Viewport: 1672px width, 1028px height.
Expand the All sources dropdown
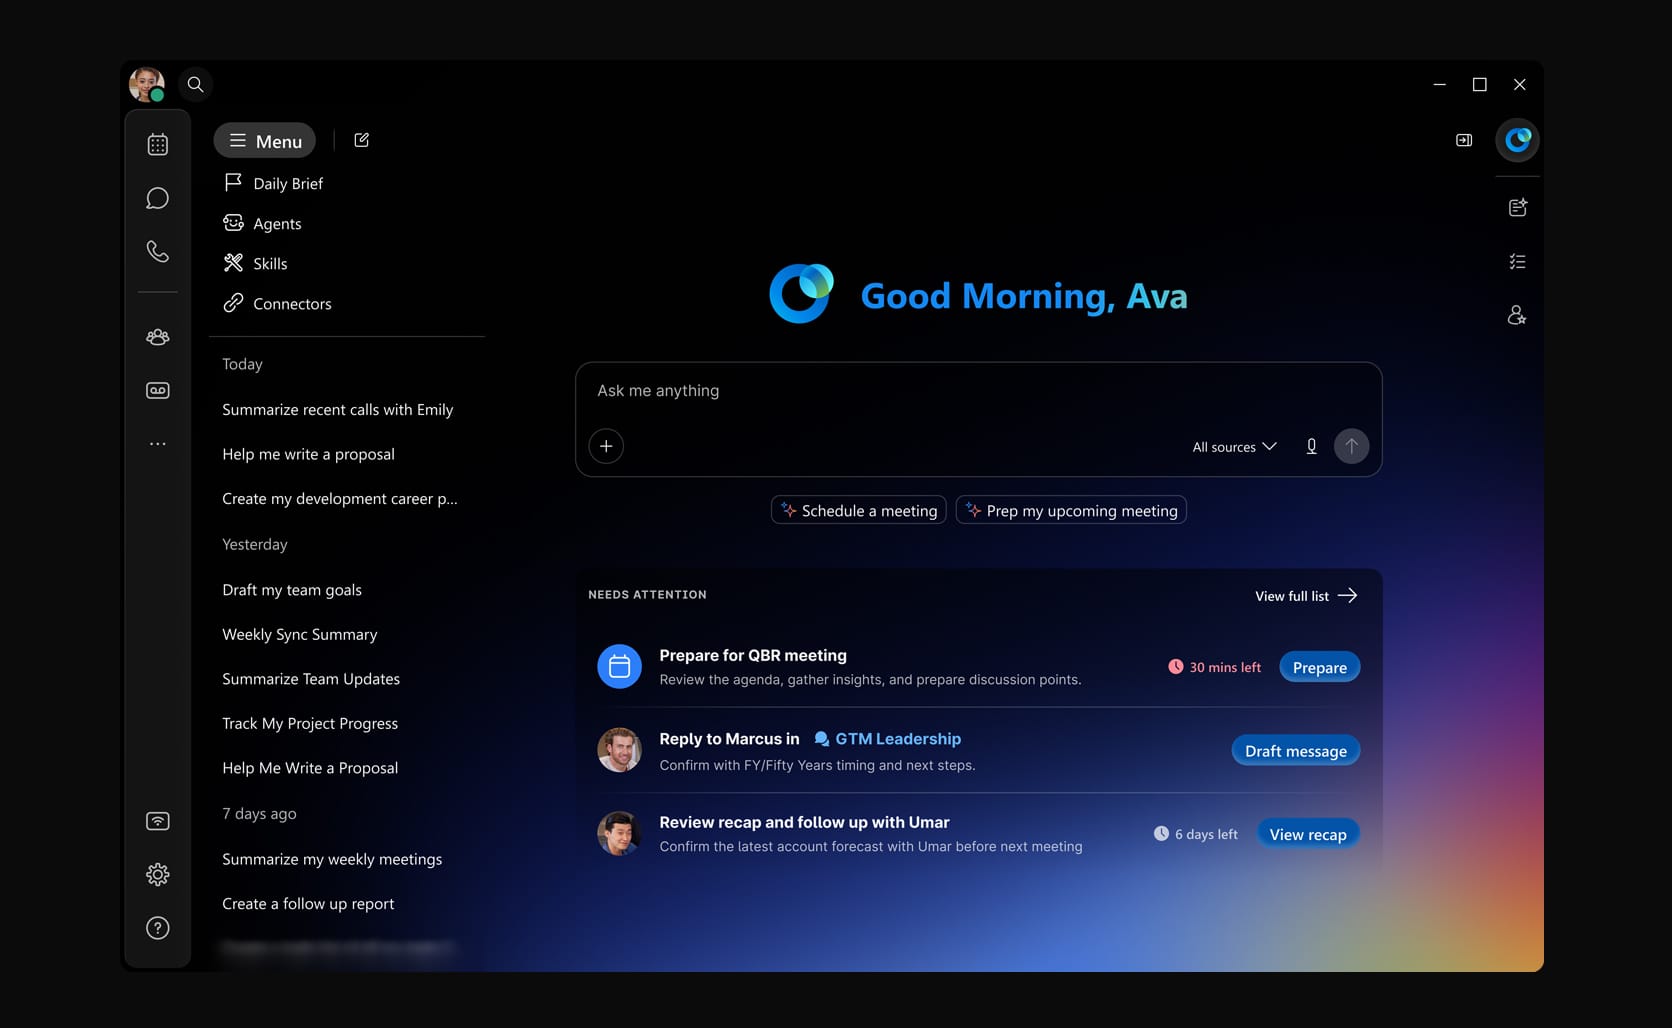1234,447
